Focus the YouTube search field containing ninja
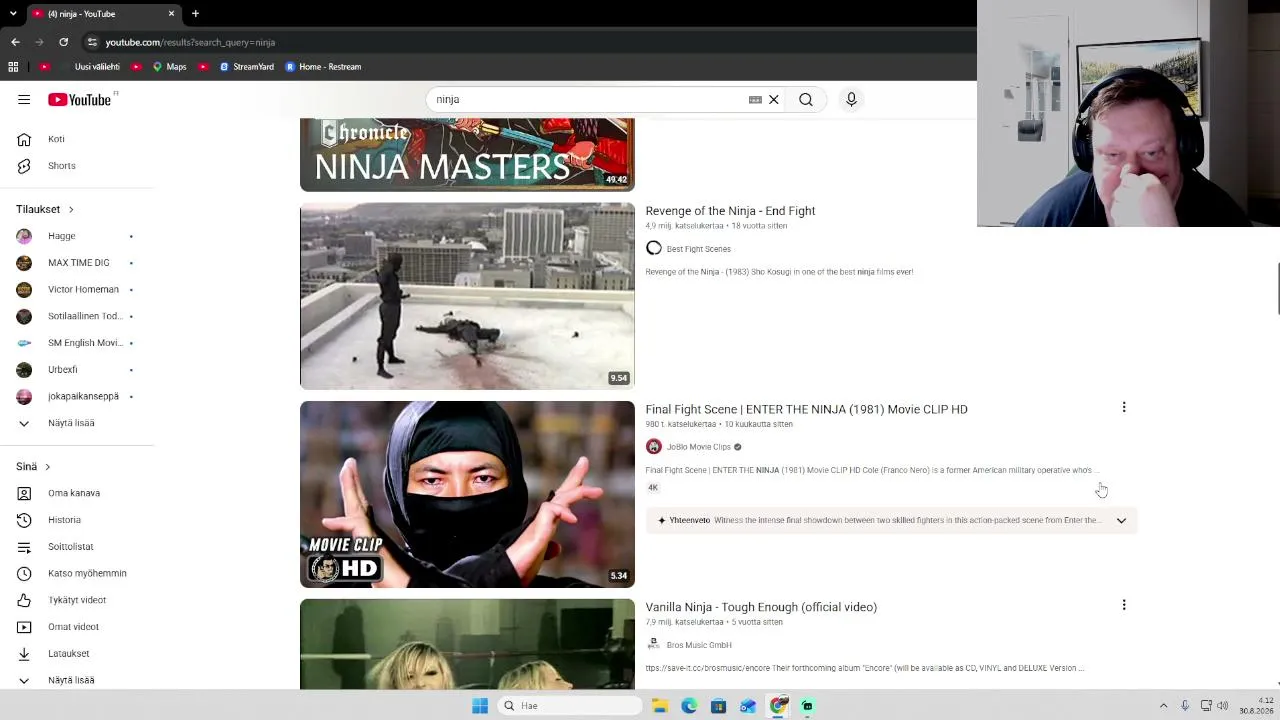The height and width of the screenshot is (720, 1280). [x=590, y=99]
